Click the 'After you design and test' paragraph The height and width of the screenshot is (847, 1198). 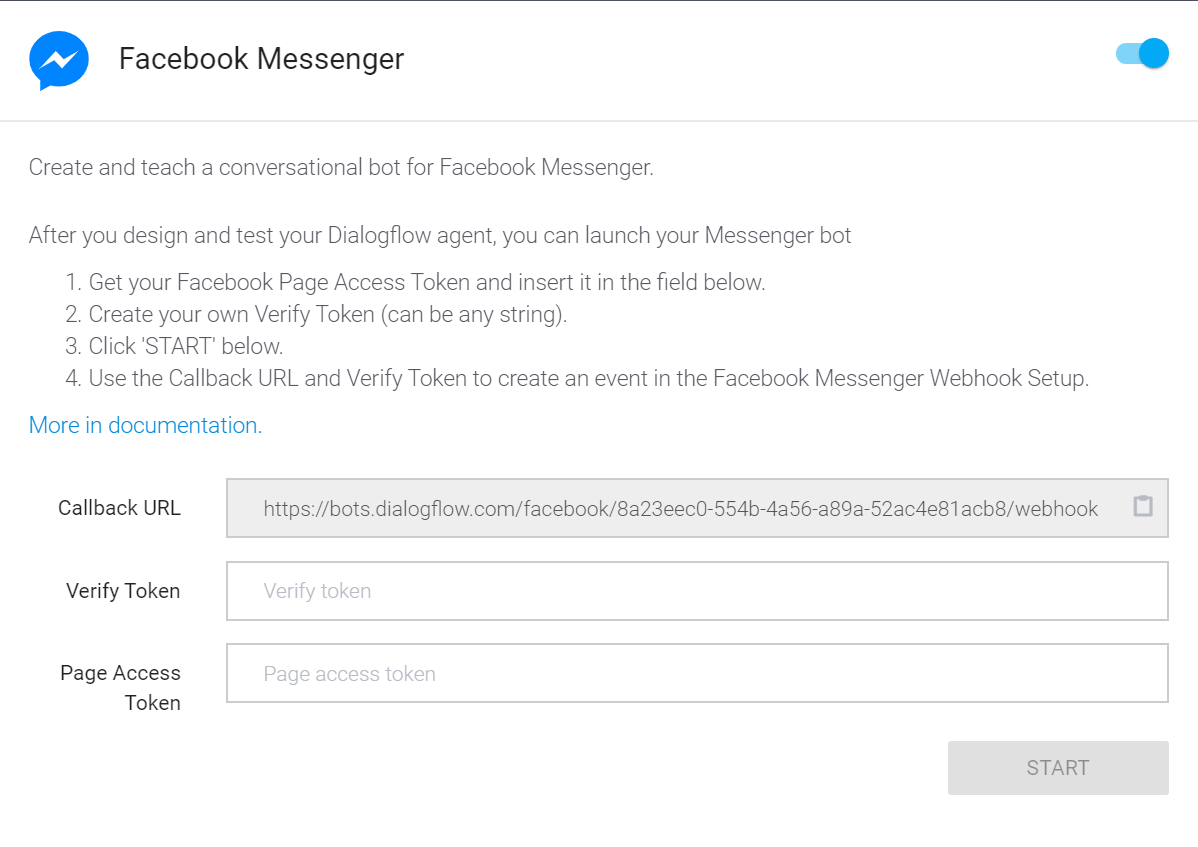[x=440, y=236]
